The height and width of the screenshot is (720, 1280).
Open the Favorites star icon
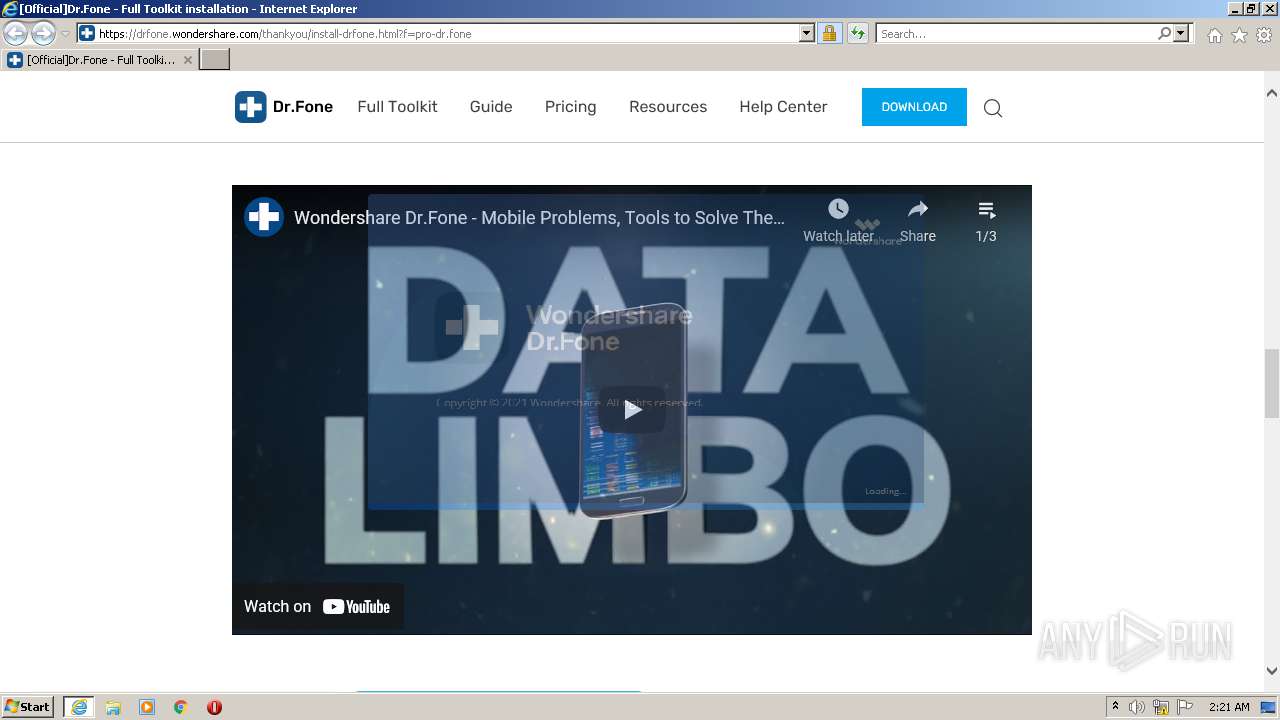pyautogui.click(x=1239, y=35)
